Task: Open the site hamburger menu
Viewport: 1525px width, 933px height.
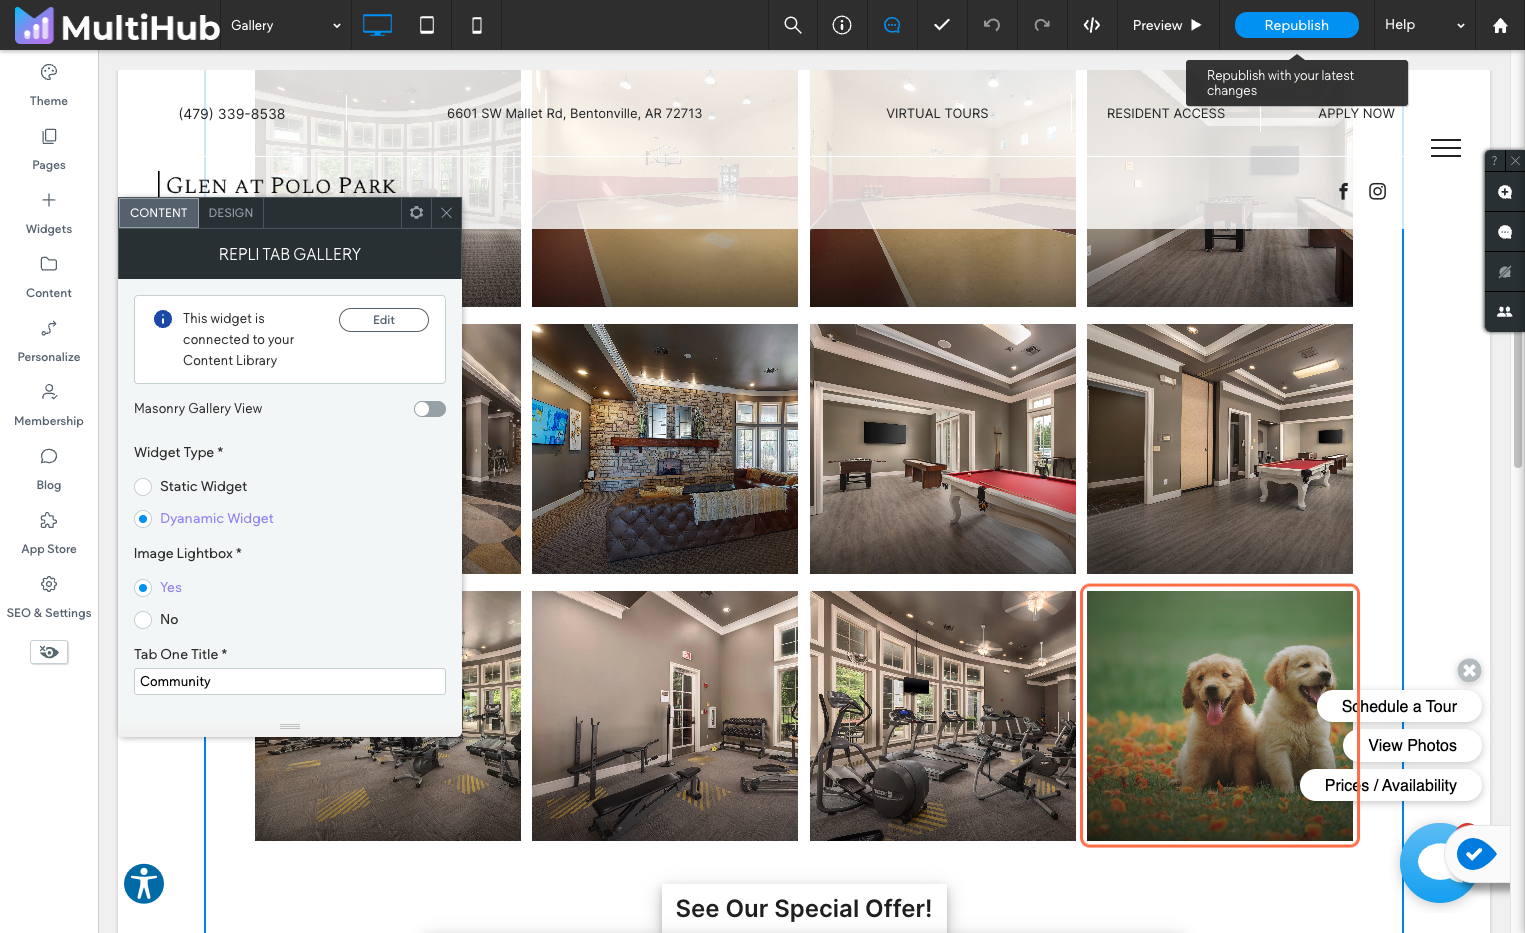Action: [1446, 148]
